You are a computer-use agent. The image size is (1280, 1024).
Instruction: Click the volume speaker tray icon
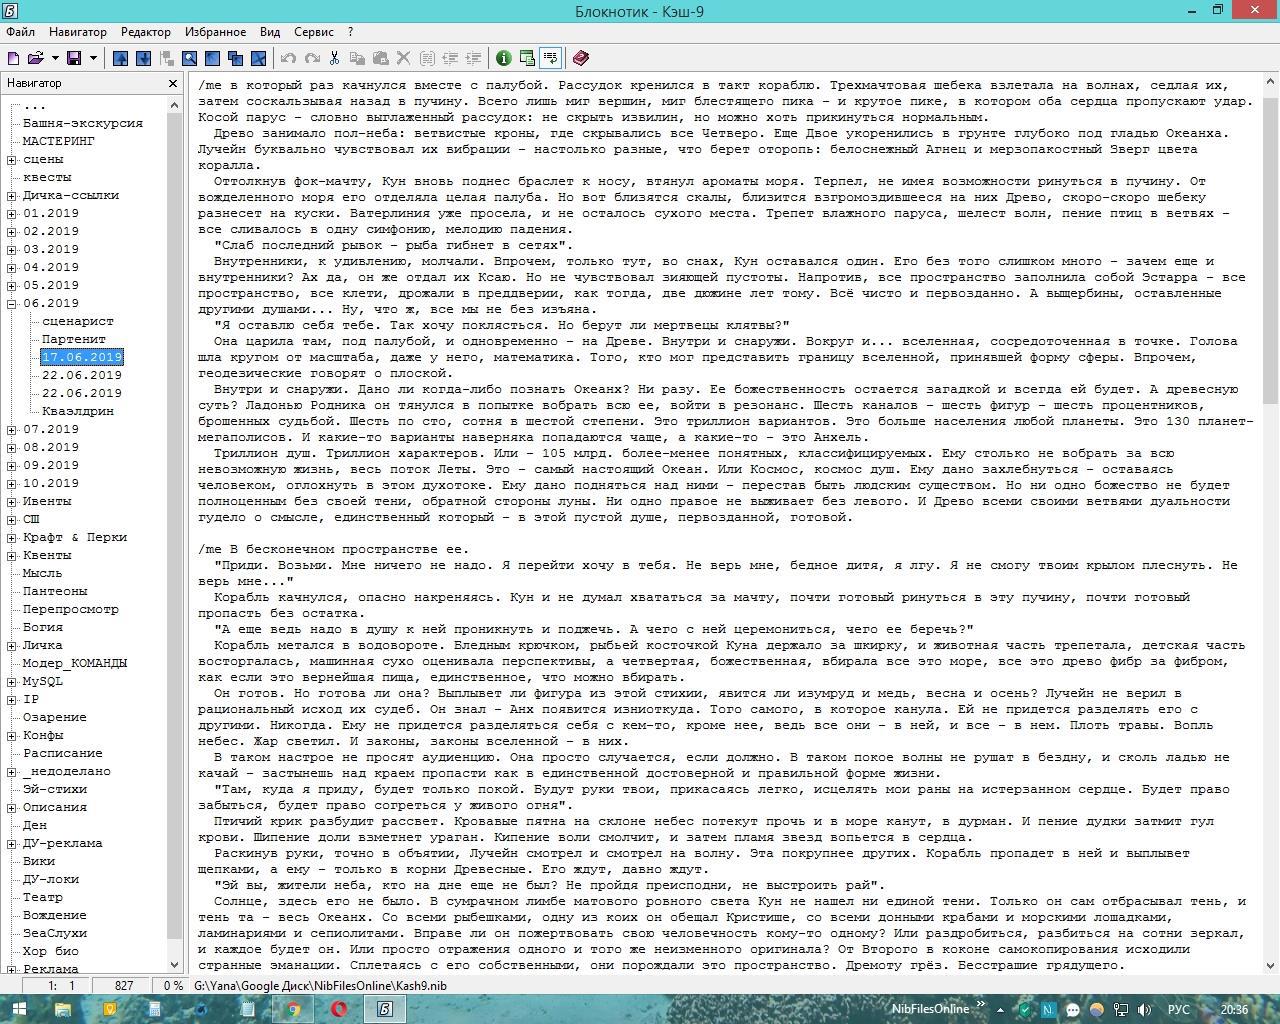[1143, 1010]
